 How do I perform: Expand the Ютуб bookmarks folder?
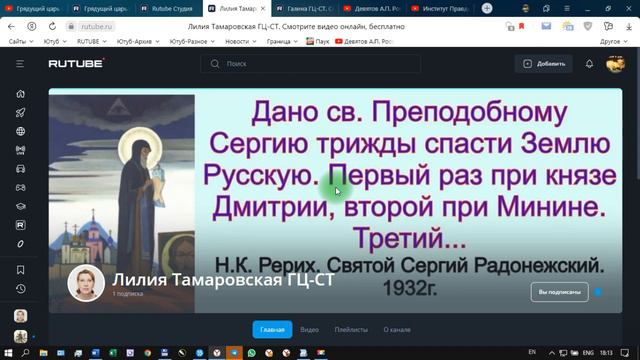pyautogui.click(x=55, y=41)
